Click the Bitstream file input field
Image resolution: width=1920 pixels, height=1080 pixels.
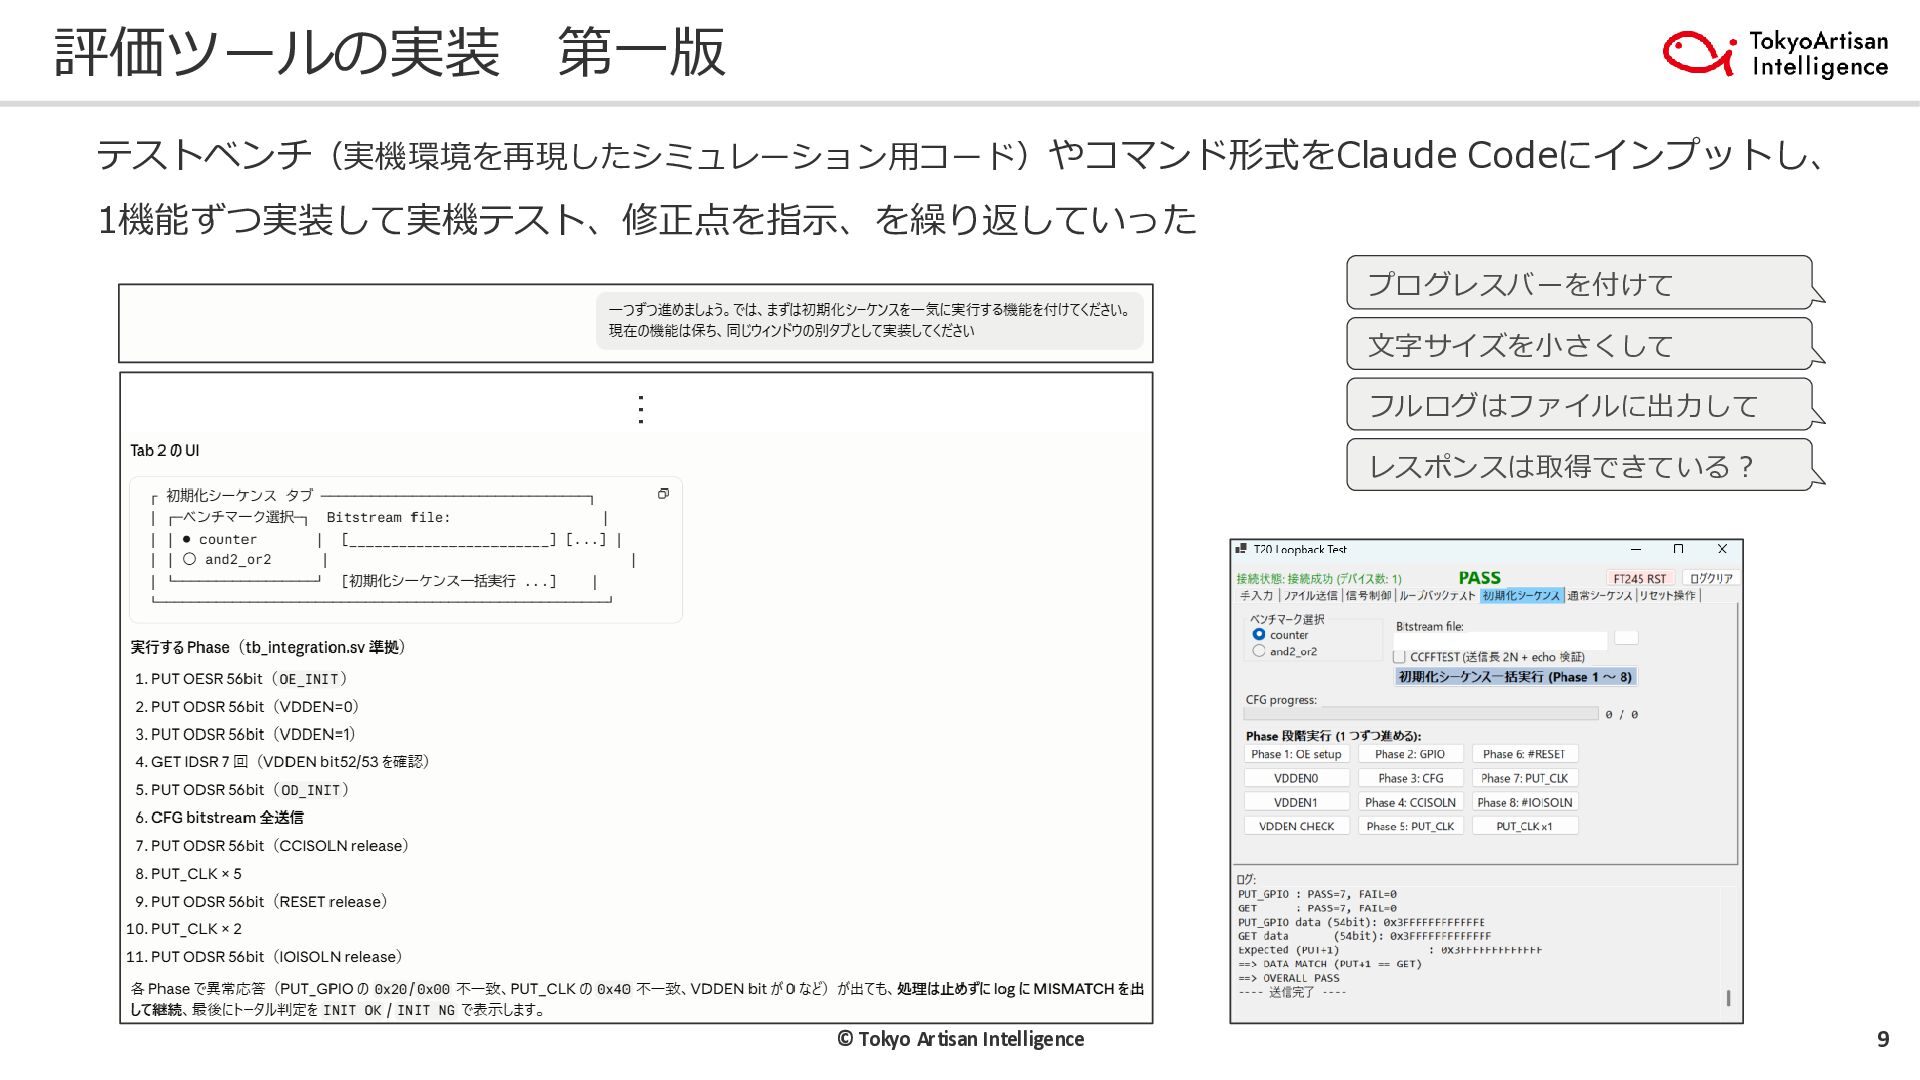point(1501,640)
